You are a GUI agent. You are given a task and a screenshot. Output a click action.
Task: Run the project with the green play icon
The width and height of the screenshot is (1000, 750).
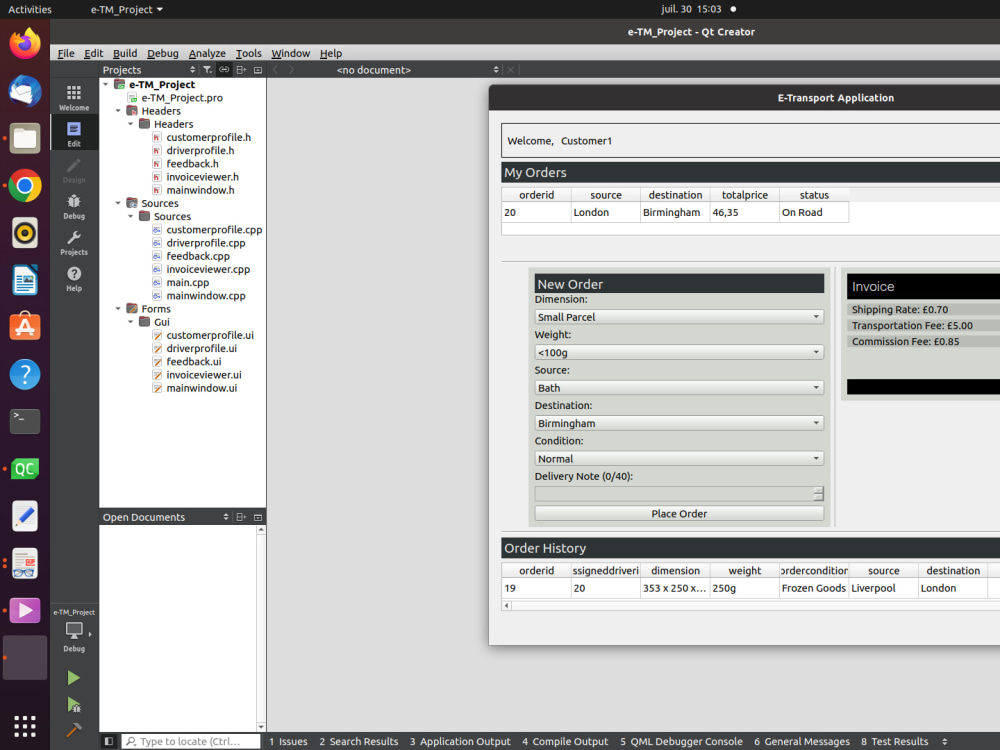tap(73, 677)
